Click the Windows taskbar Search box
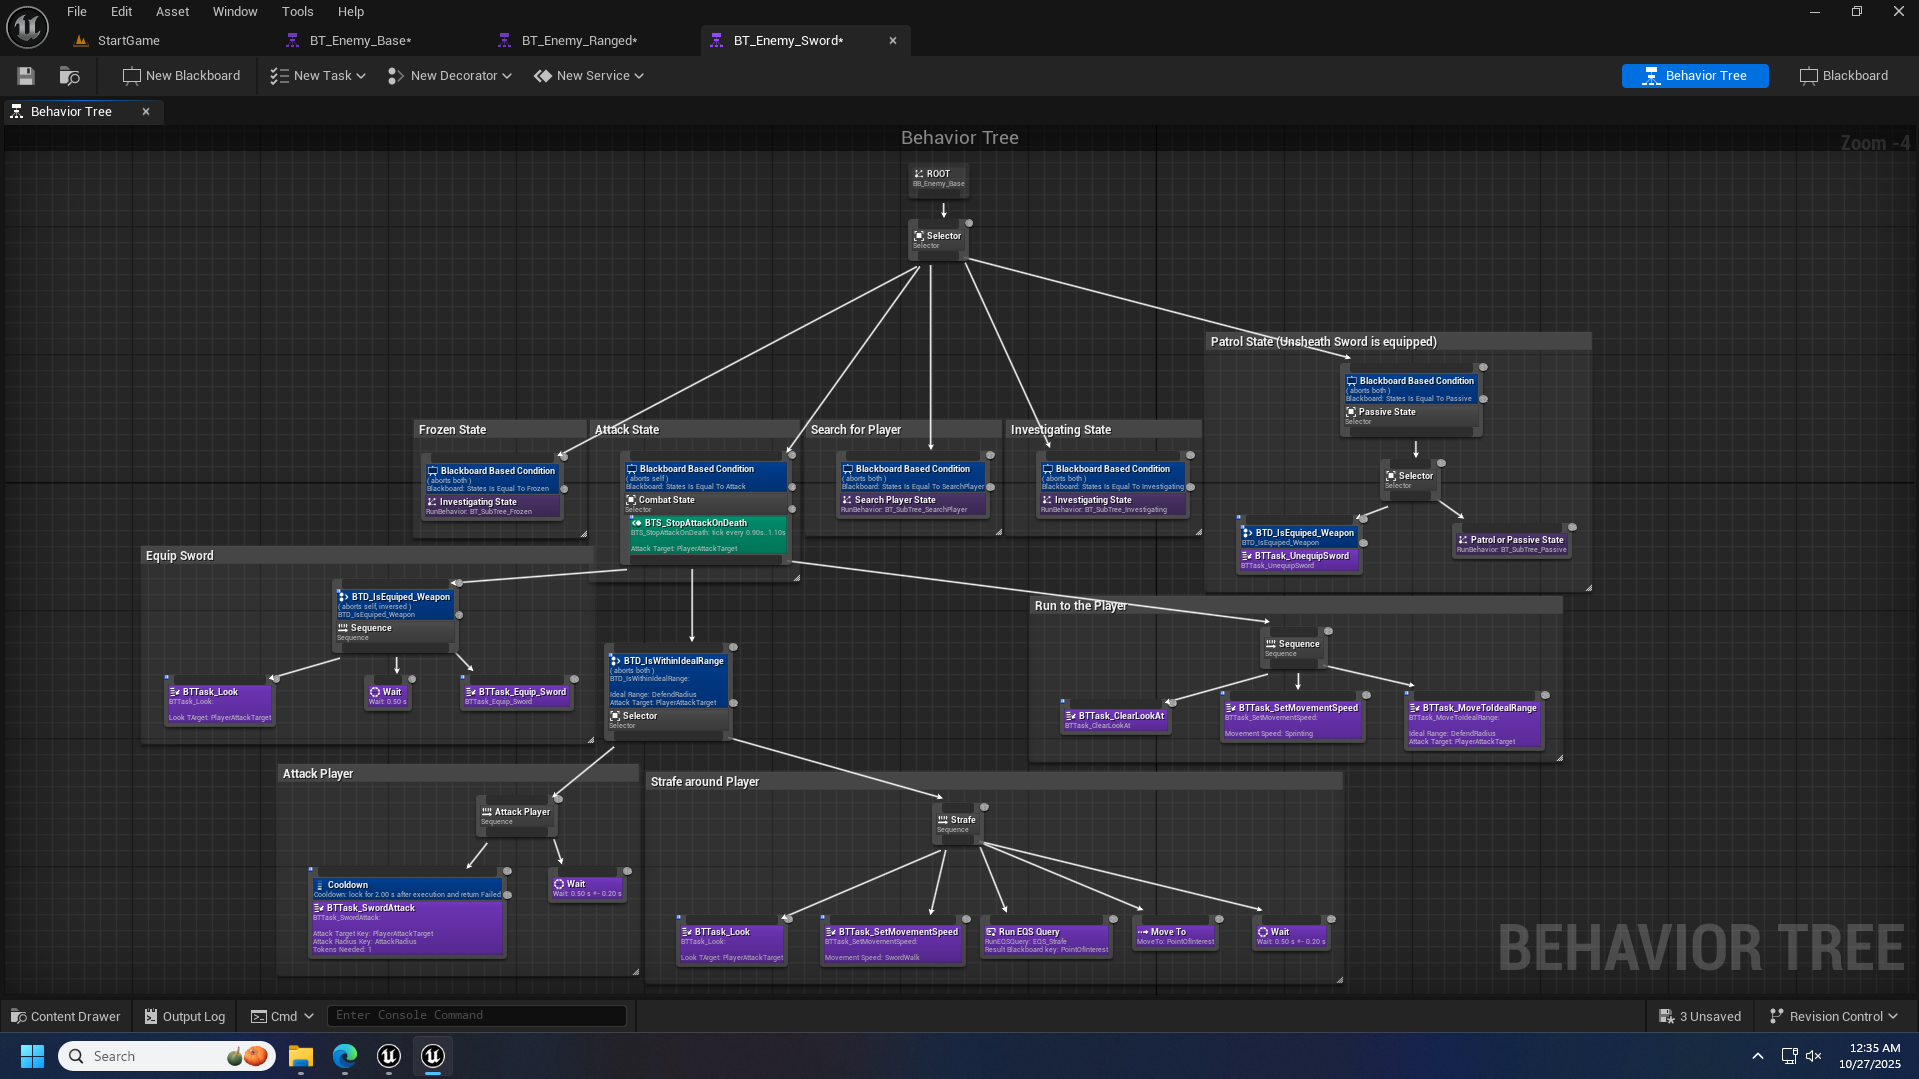The image size is (1919, 1079). point(167,1056)
